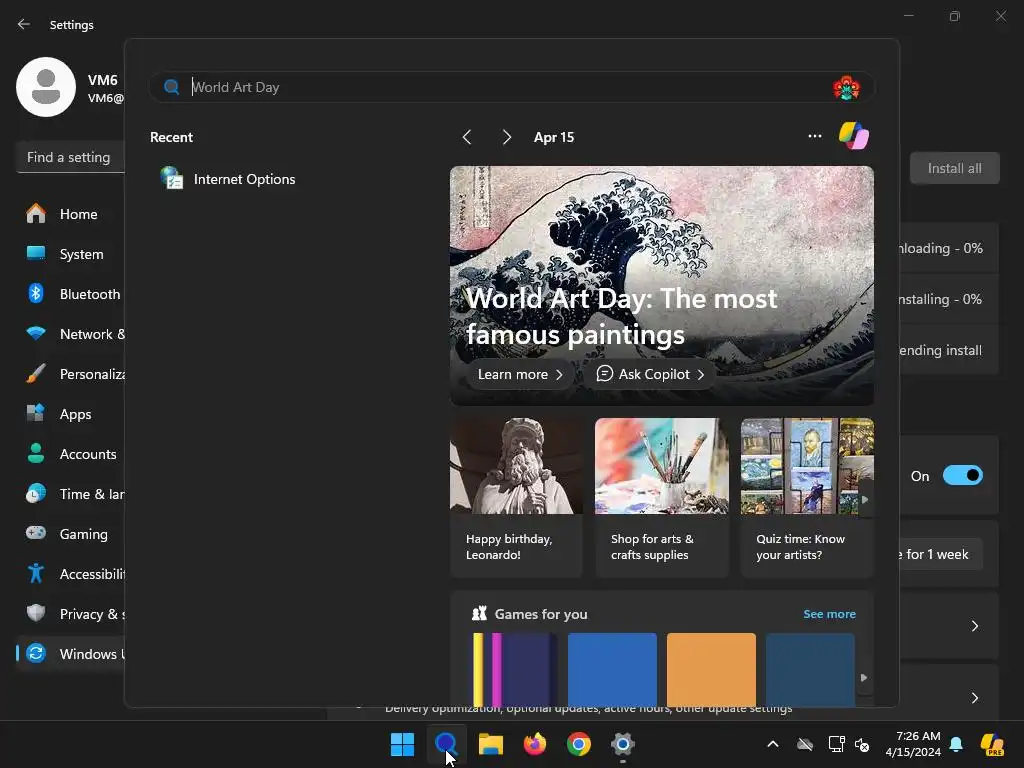Open Happy birthday, Leonardo! card

[x=516, y=498]
